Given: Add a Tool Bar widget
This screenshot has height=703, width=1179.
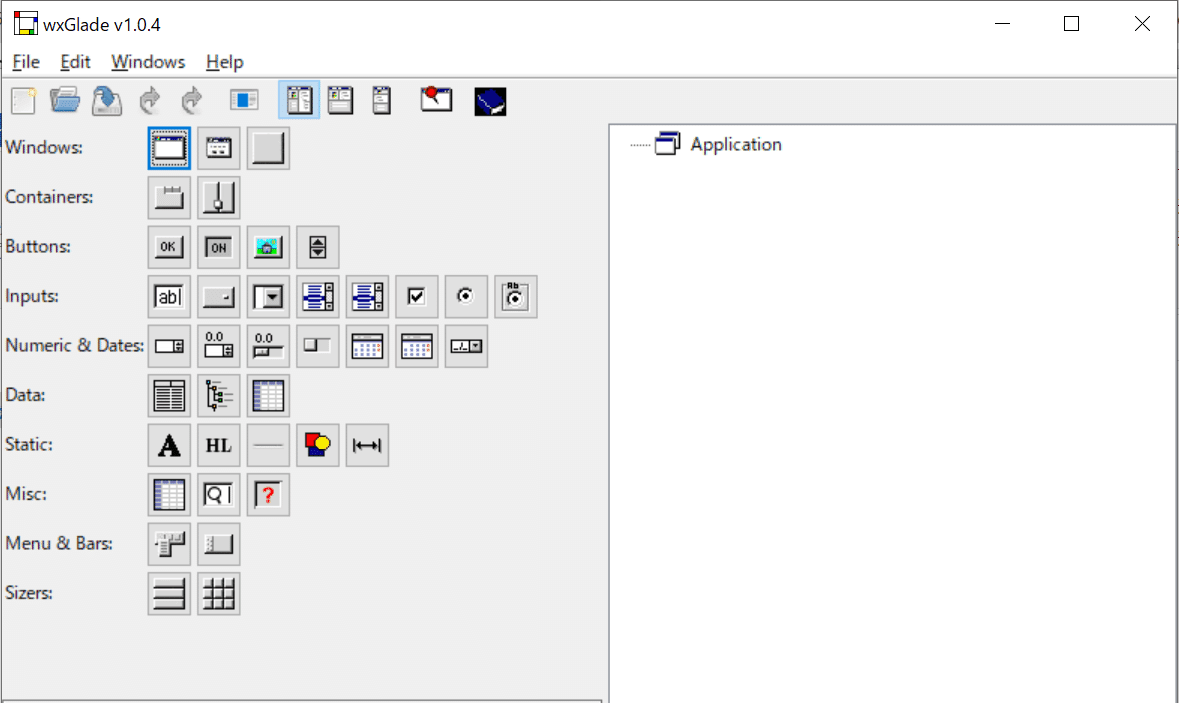Looking at the screenshot, I should pos(219,545).
